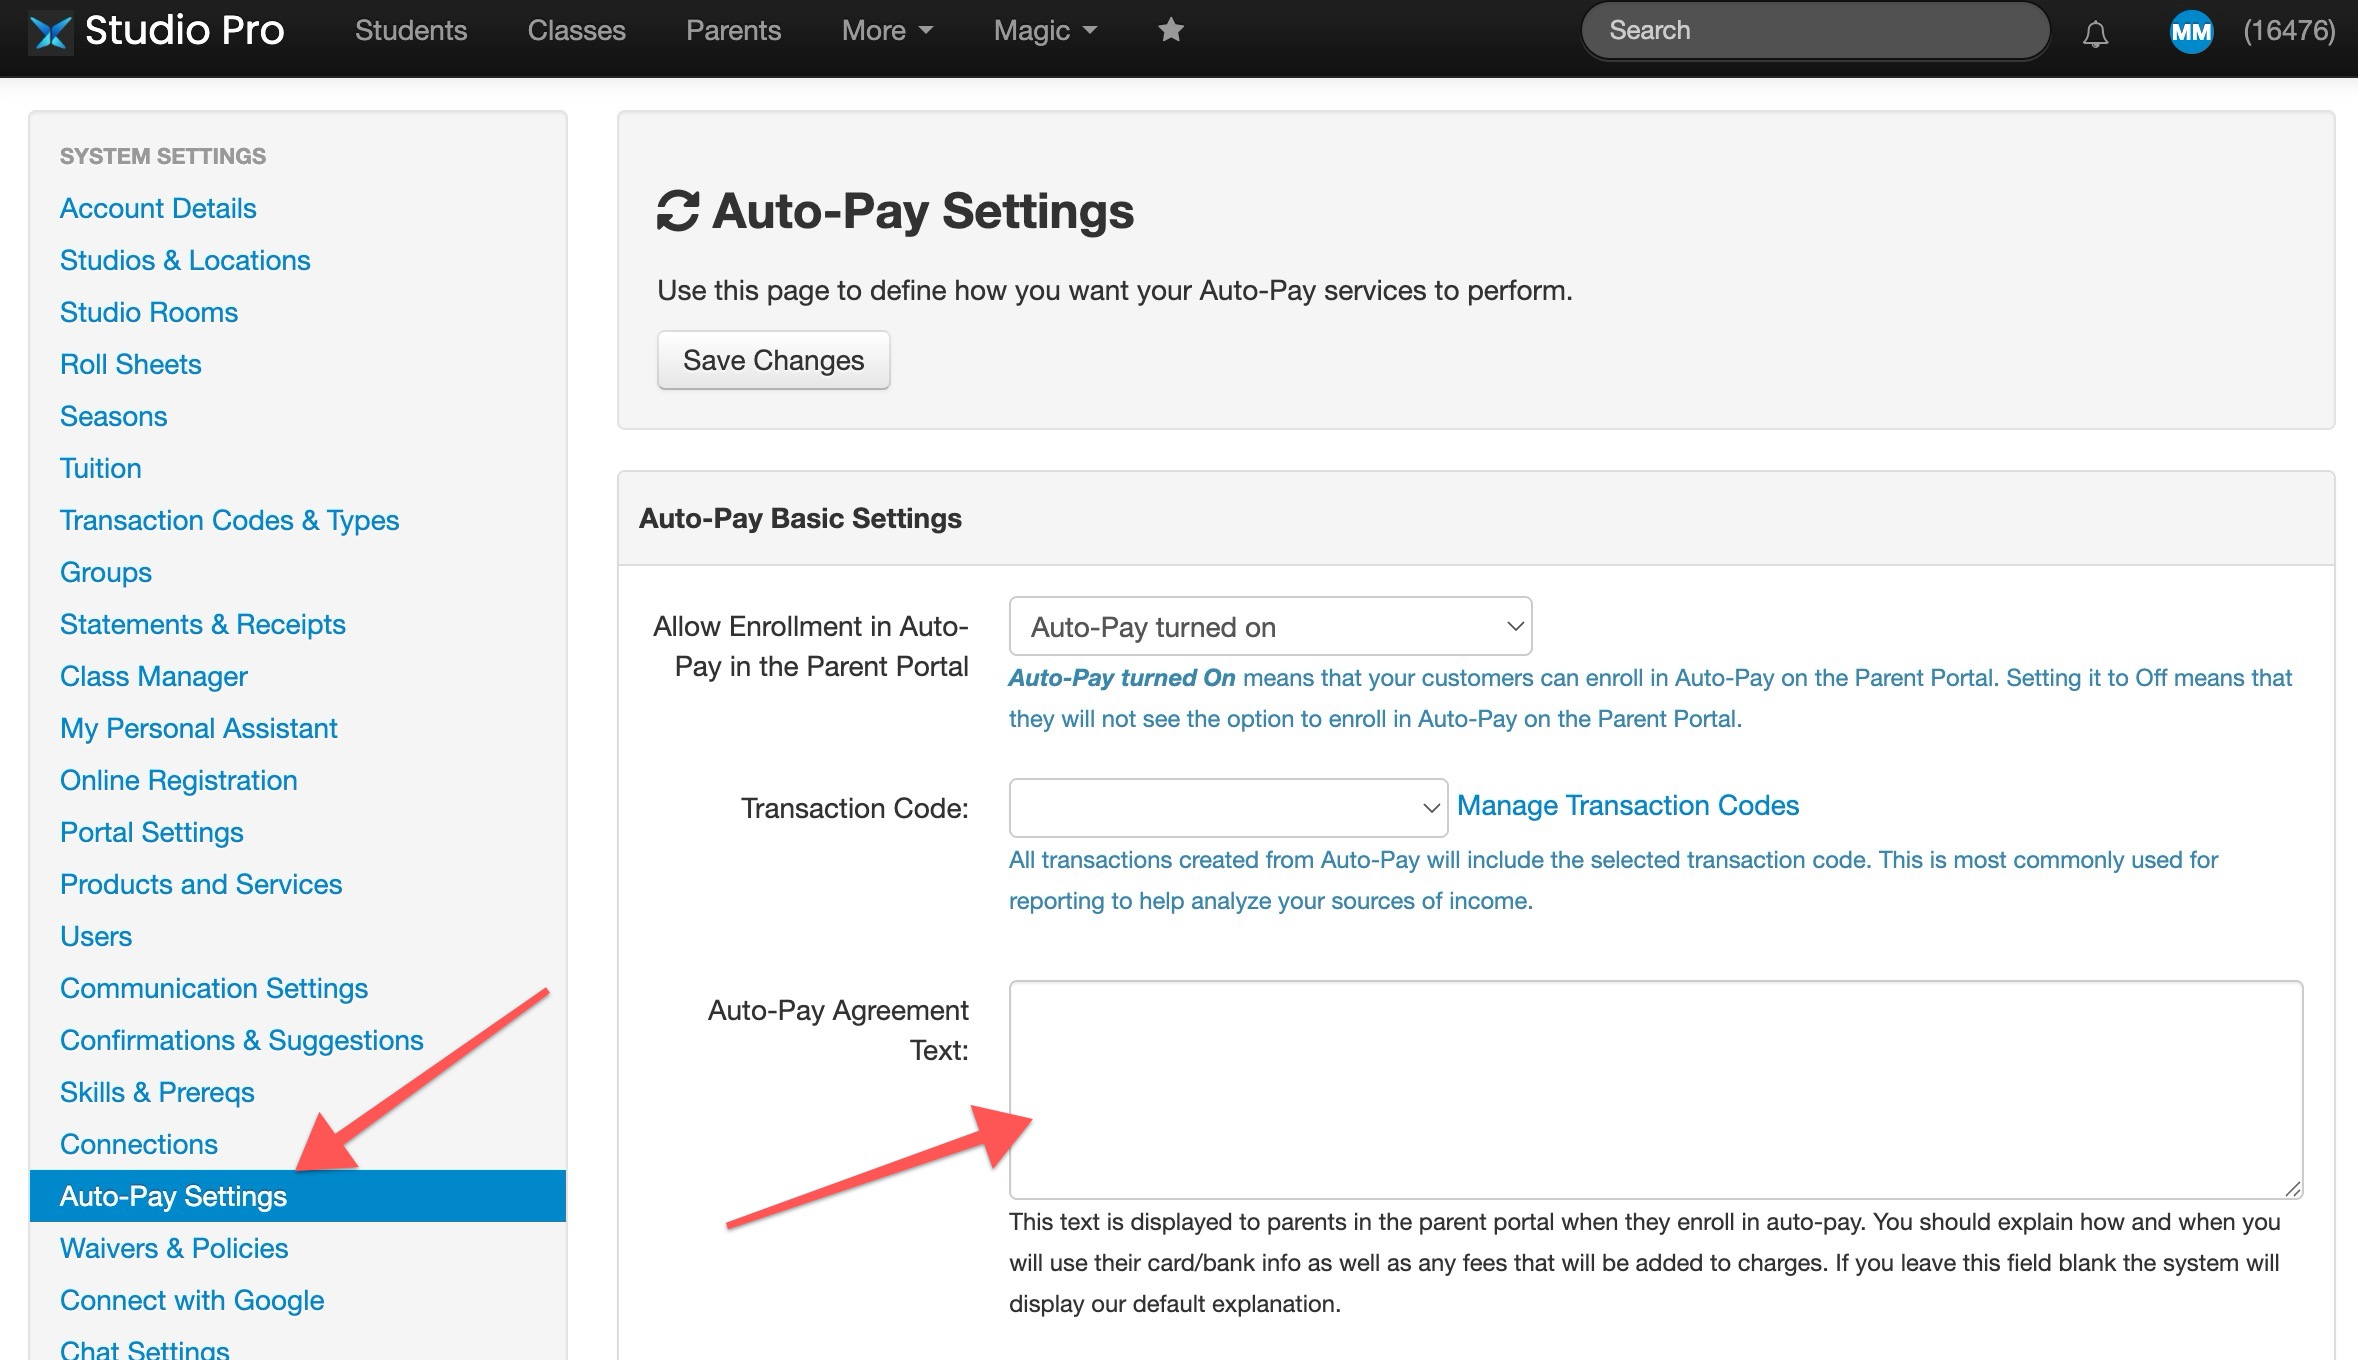Click the Studio Pro logo icon
2358x1360 pixels.
[x=50, y=31]
